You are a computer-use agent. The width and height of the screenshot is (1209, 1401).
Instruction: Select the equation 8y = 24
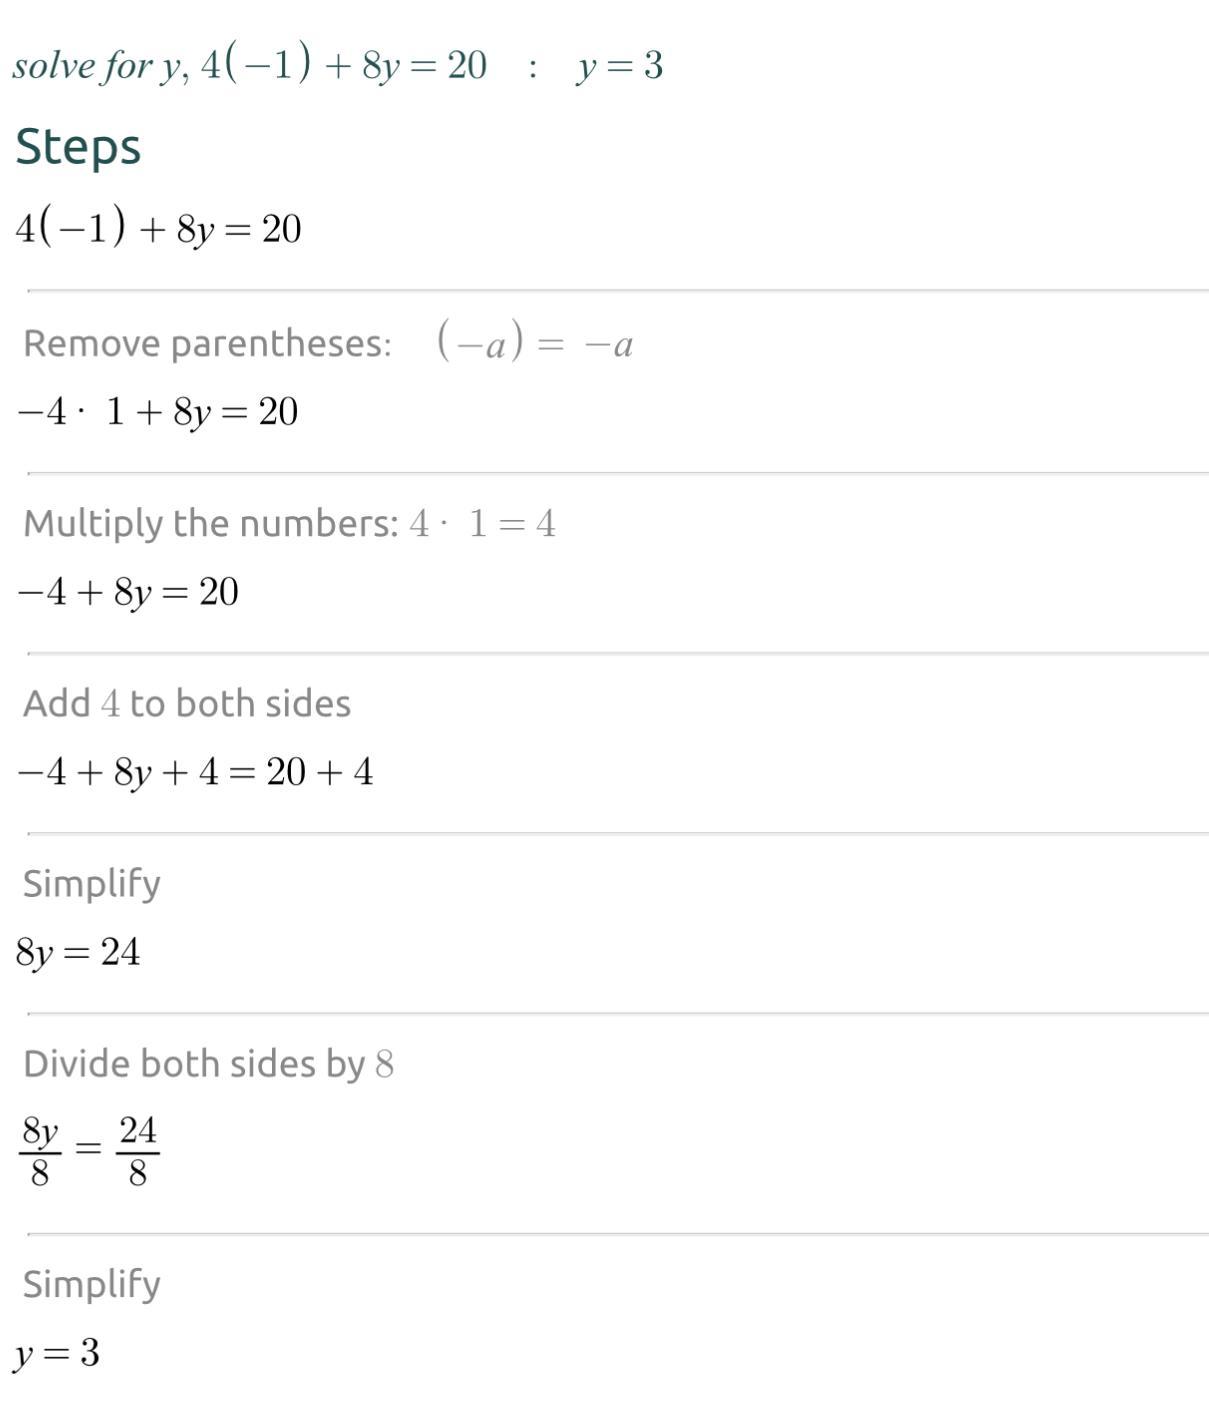pyautogui.click(x=78, y=952)
